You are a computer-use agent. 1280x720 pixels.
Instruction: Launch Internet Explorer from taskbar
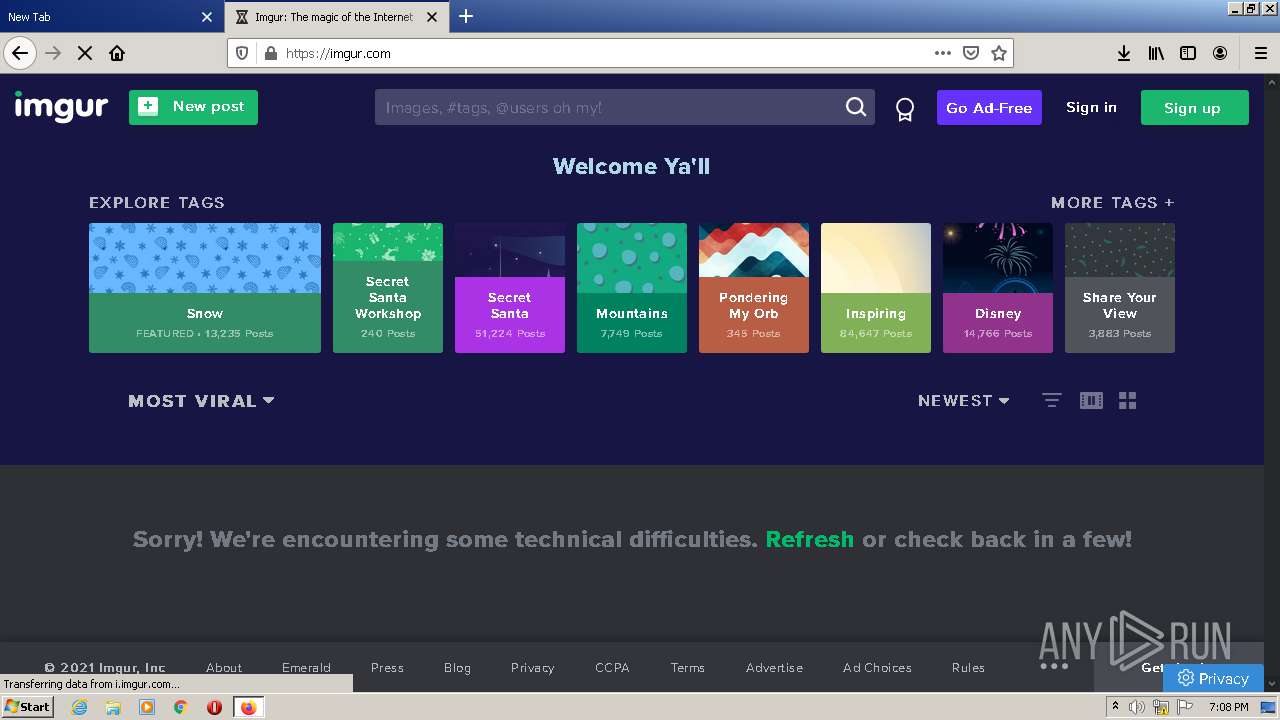[x=79, y=707]
